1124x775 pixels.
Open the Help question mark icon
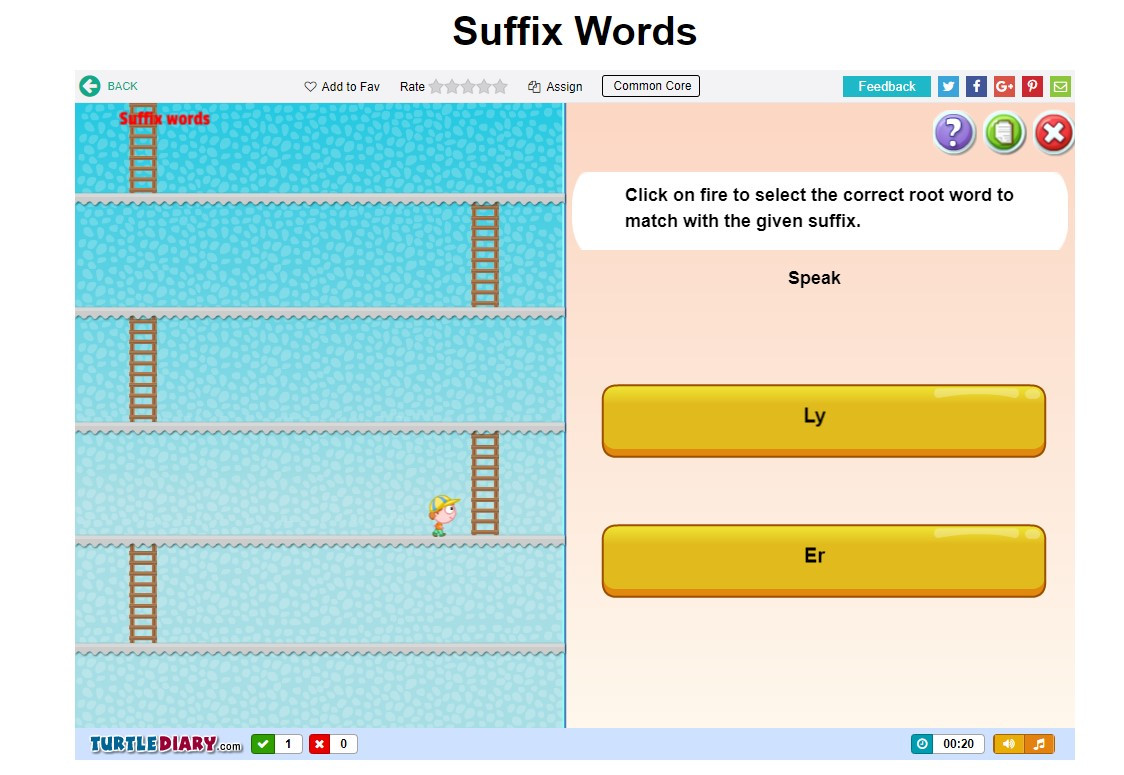(x=953, y=132)
